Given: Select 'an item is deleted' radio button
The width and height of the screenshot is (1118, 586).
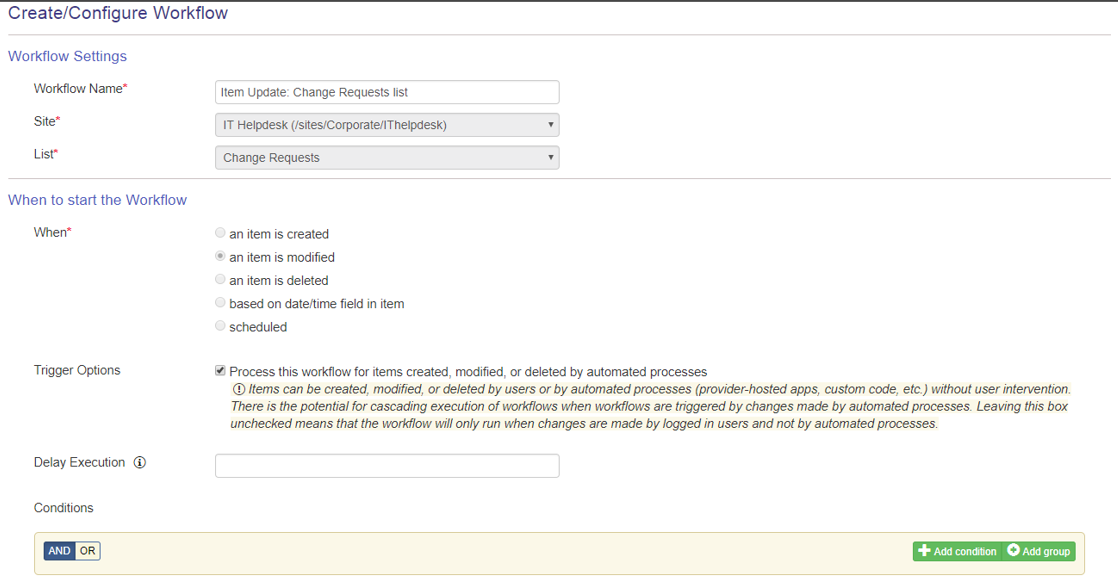Looking at the screenshot, I should tap(220, 279).
